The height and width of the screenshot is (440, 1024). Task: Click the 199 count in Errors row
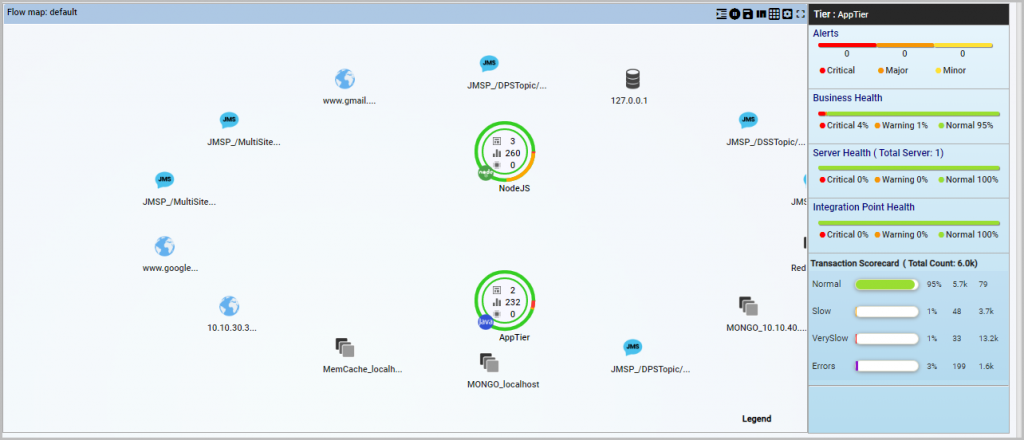click(960, 366)
